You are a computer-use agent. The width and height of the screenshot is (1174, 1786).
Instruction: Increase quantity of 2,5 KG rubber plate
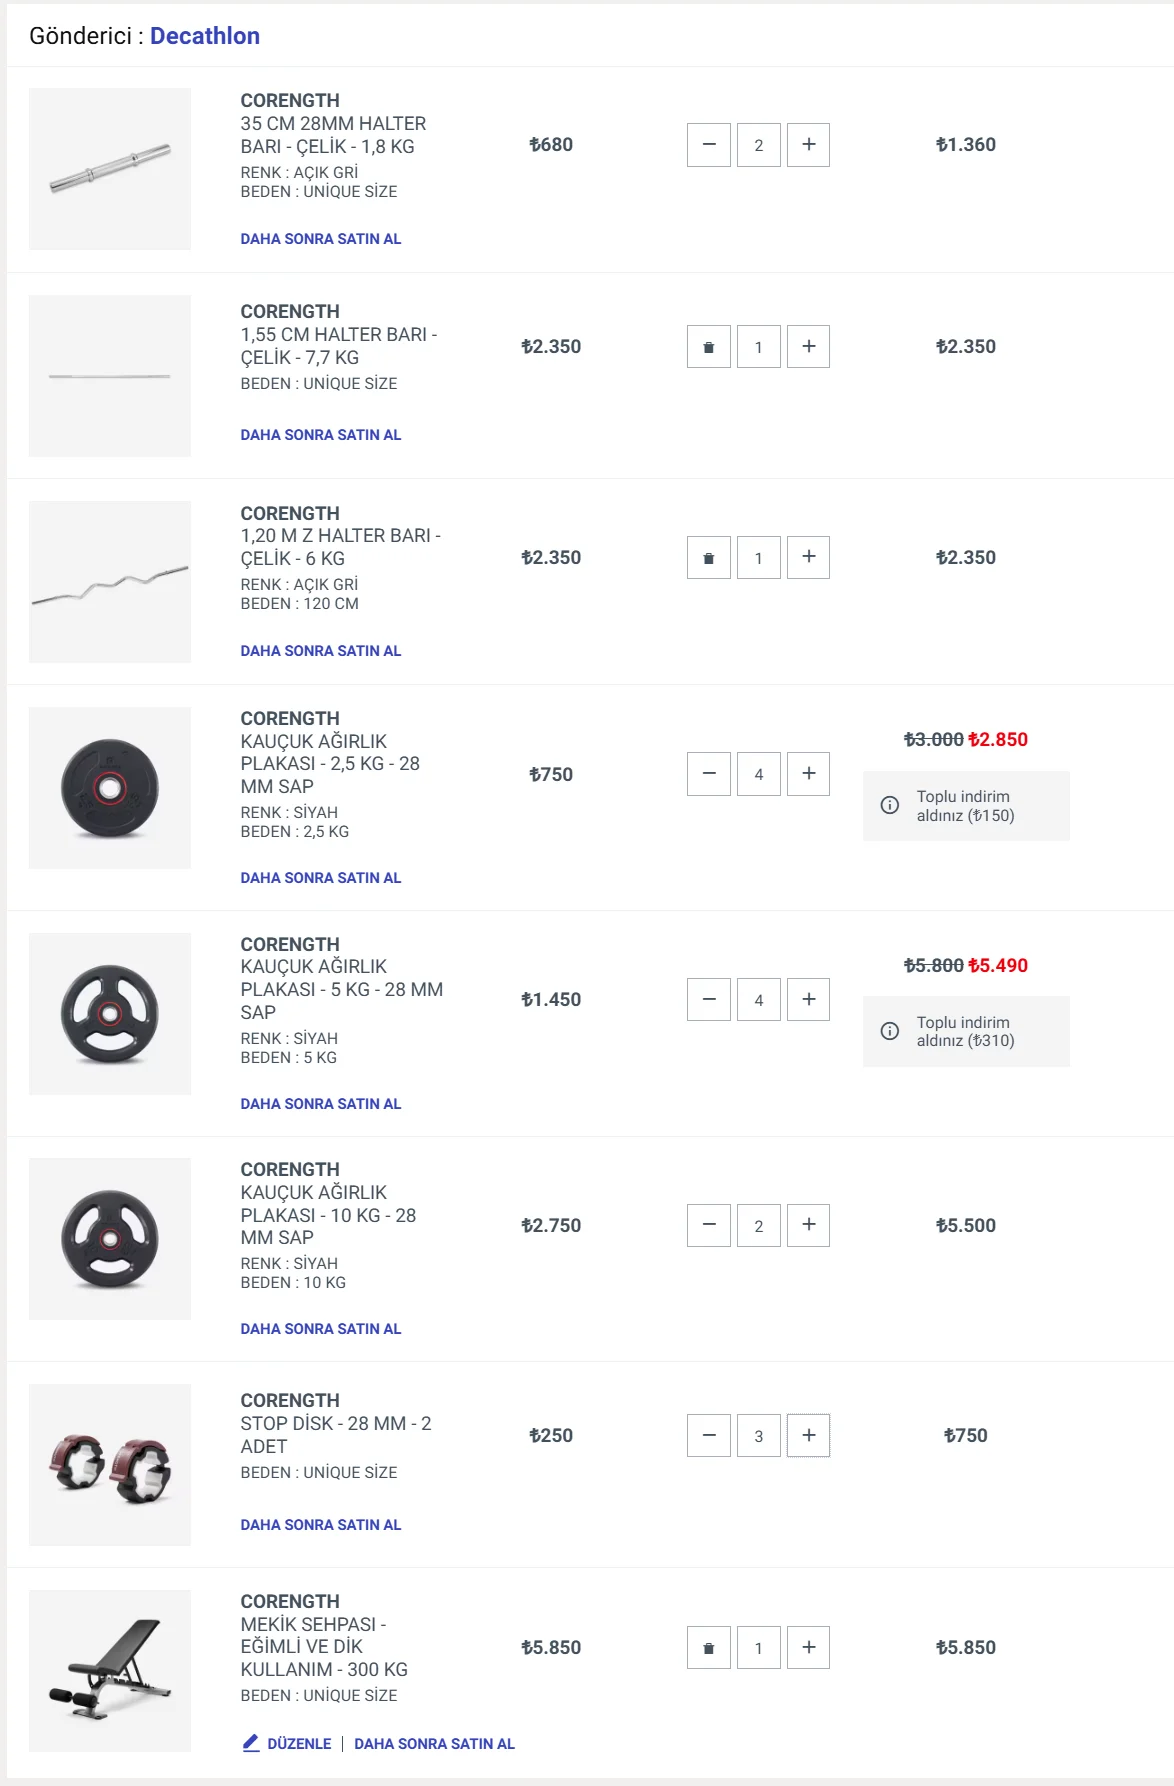pyautogui.click(x=808, y=774)
